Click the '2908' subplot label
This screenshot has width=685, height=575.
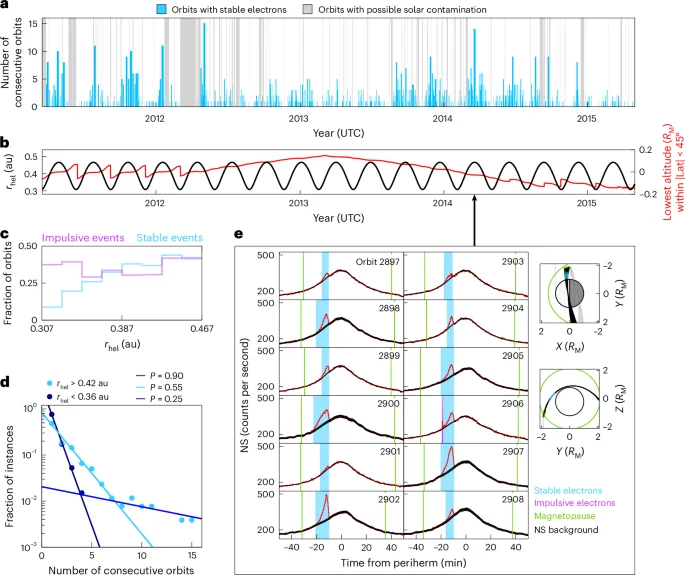(513, 499)
